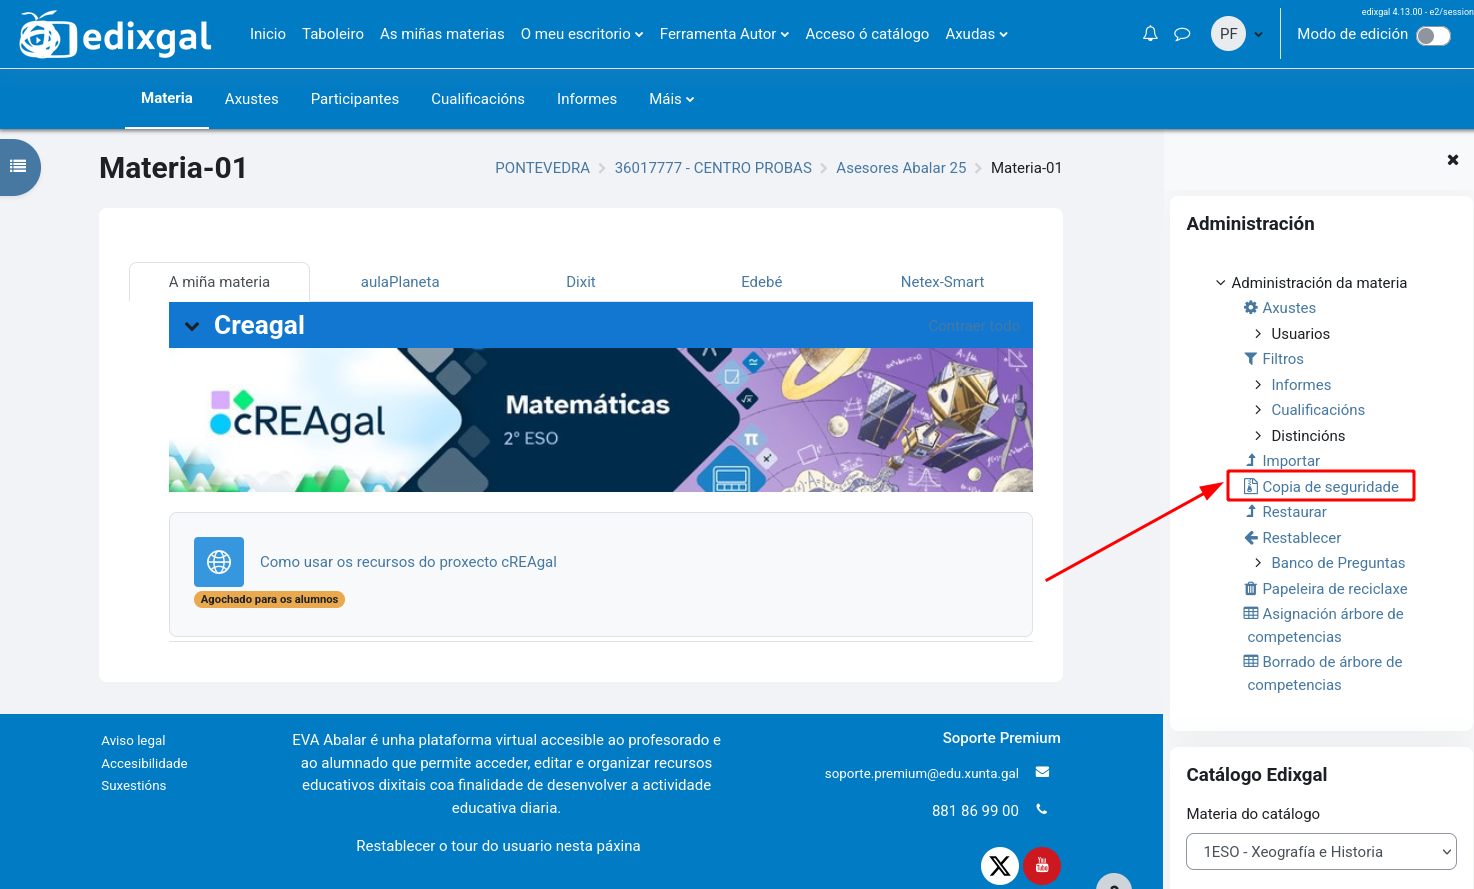Click the X social icon in the footer

pos(1000,866)
